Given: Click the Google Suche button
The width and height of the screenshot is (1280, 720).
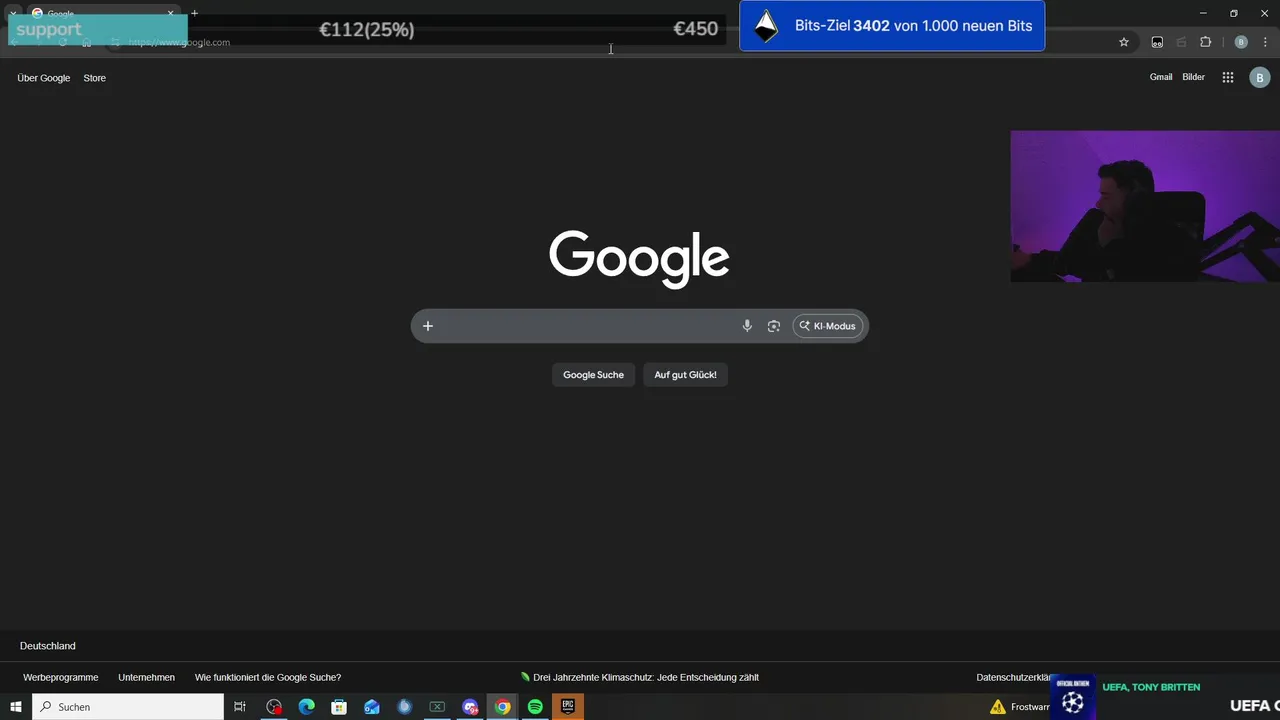Looking at the screenshot, I should (x=593, y=375).
